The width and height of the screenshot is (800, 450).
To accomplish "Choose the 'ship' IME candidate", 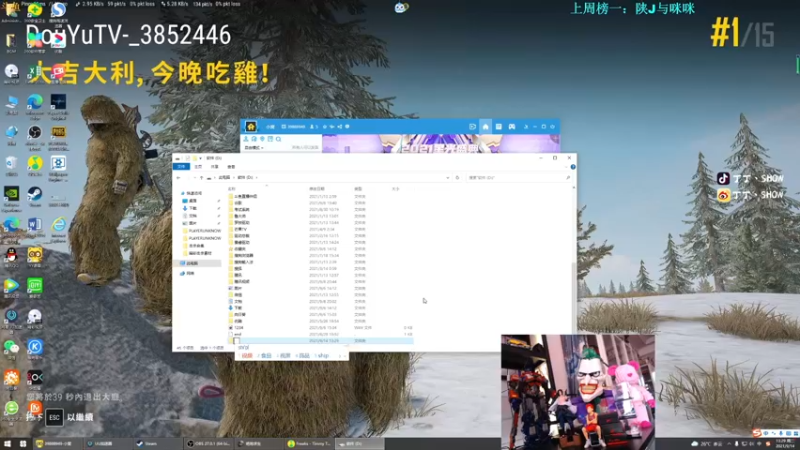I will [x=322, y=356].
